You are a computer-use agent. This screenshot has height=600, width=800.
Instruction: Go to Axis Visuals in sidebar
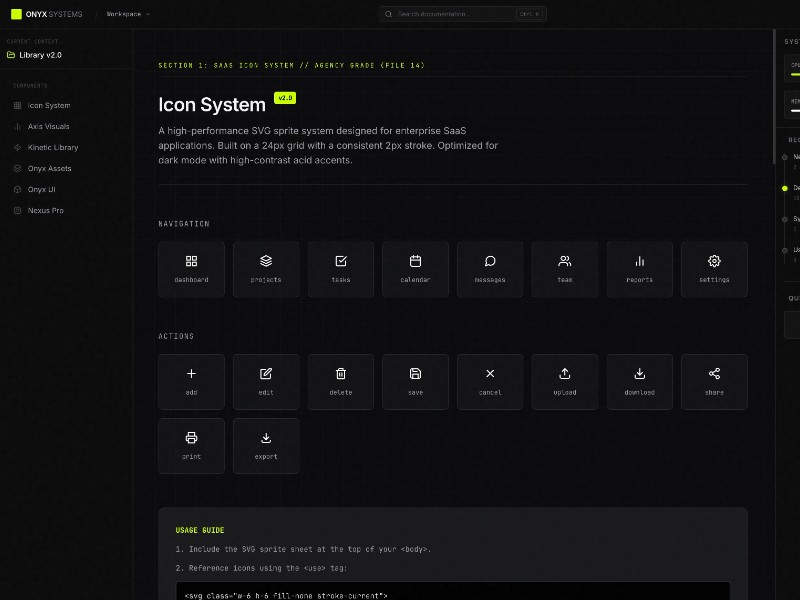48,127
